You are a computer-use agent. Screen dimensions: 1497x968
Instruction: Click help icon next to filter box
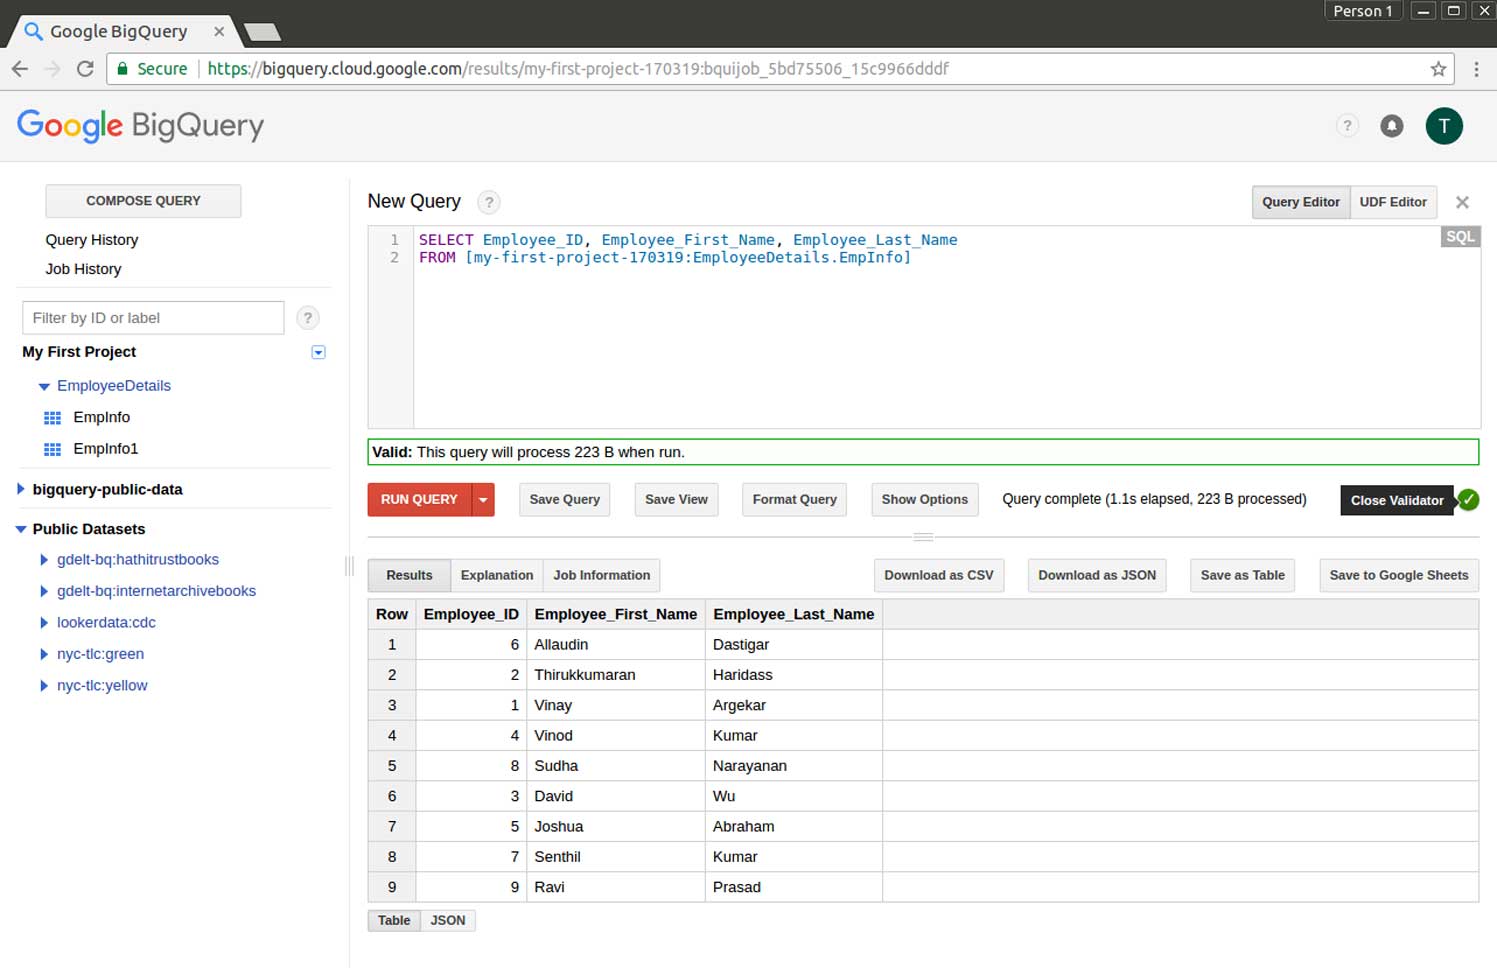click(308, 318)
